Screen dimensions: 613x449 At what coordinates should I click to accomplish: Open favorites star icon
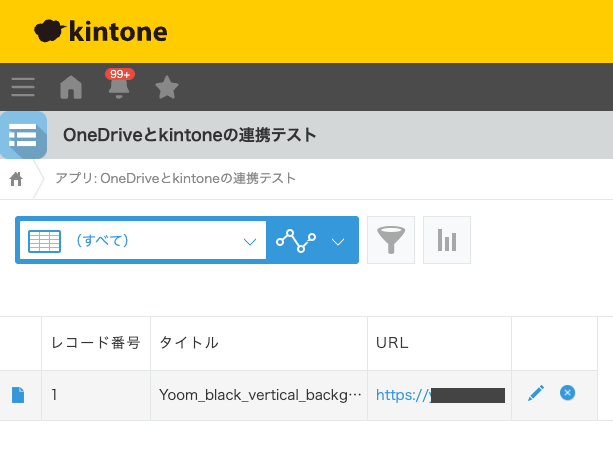click(x=167, y=87)
